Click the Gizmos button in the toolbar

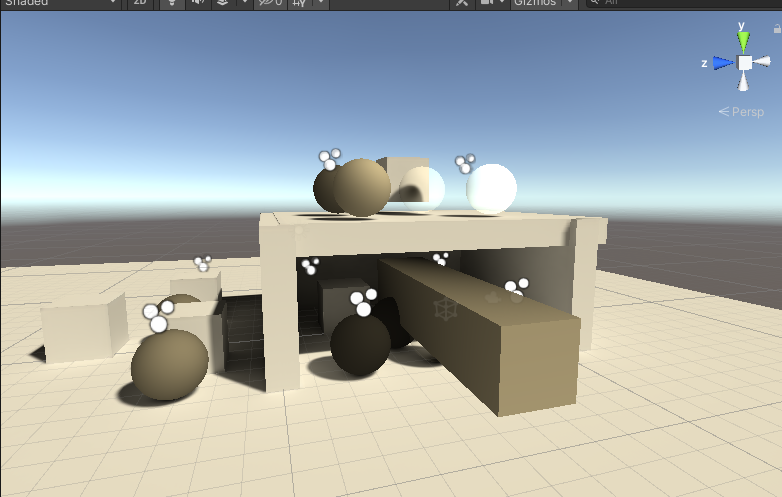point(535,3)
